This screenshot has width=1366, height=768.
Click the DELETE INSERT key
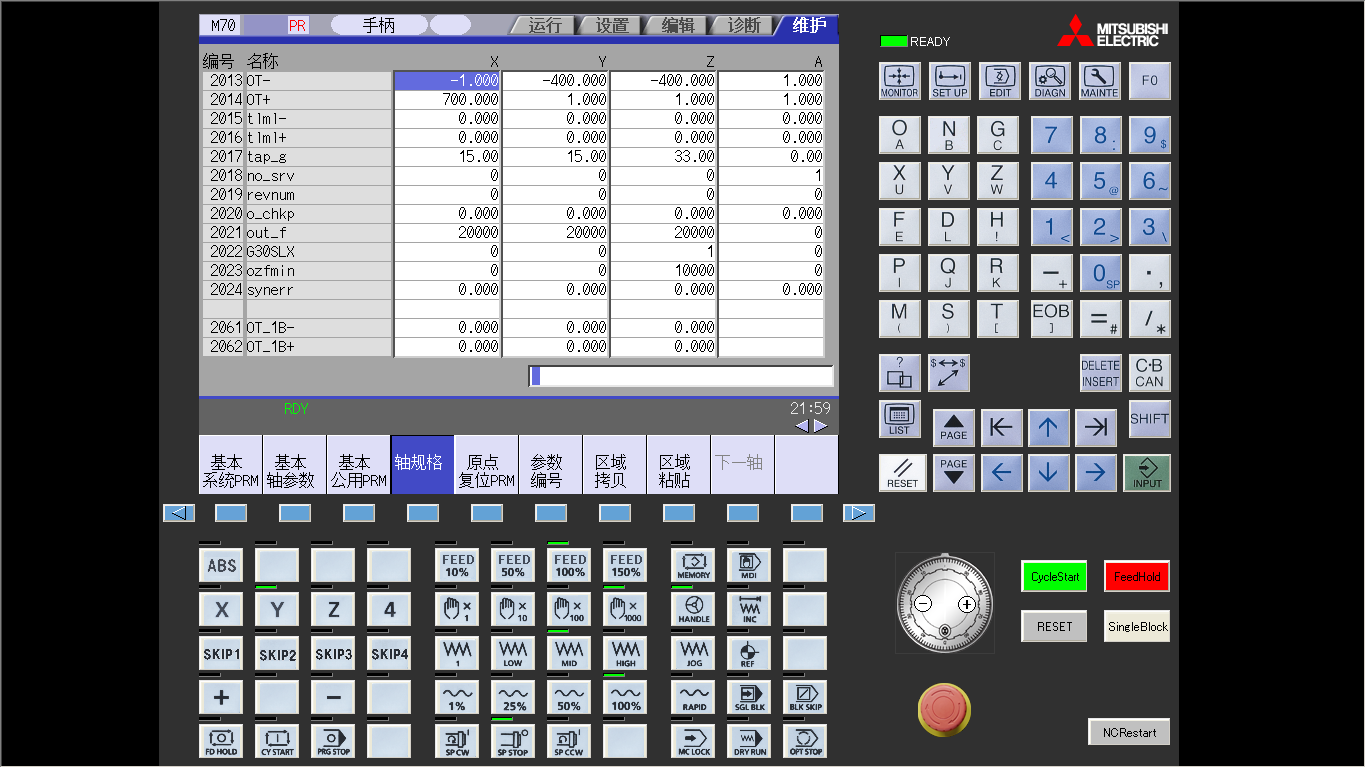coord(1100,373)
